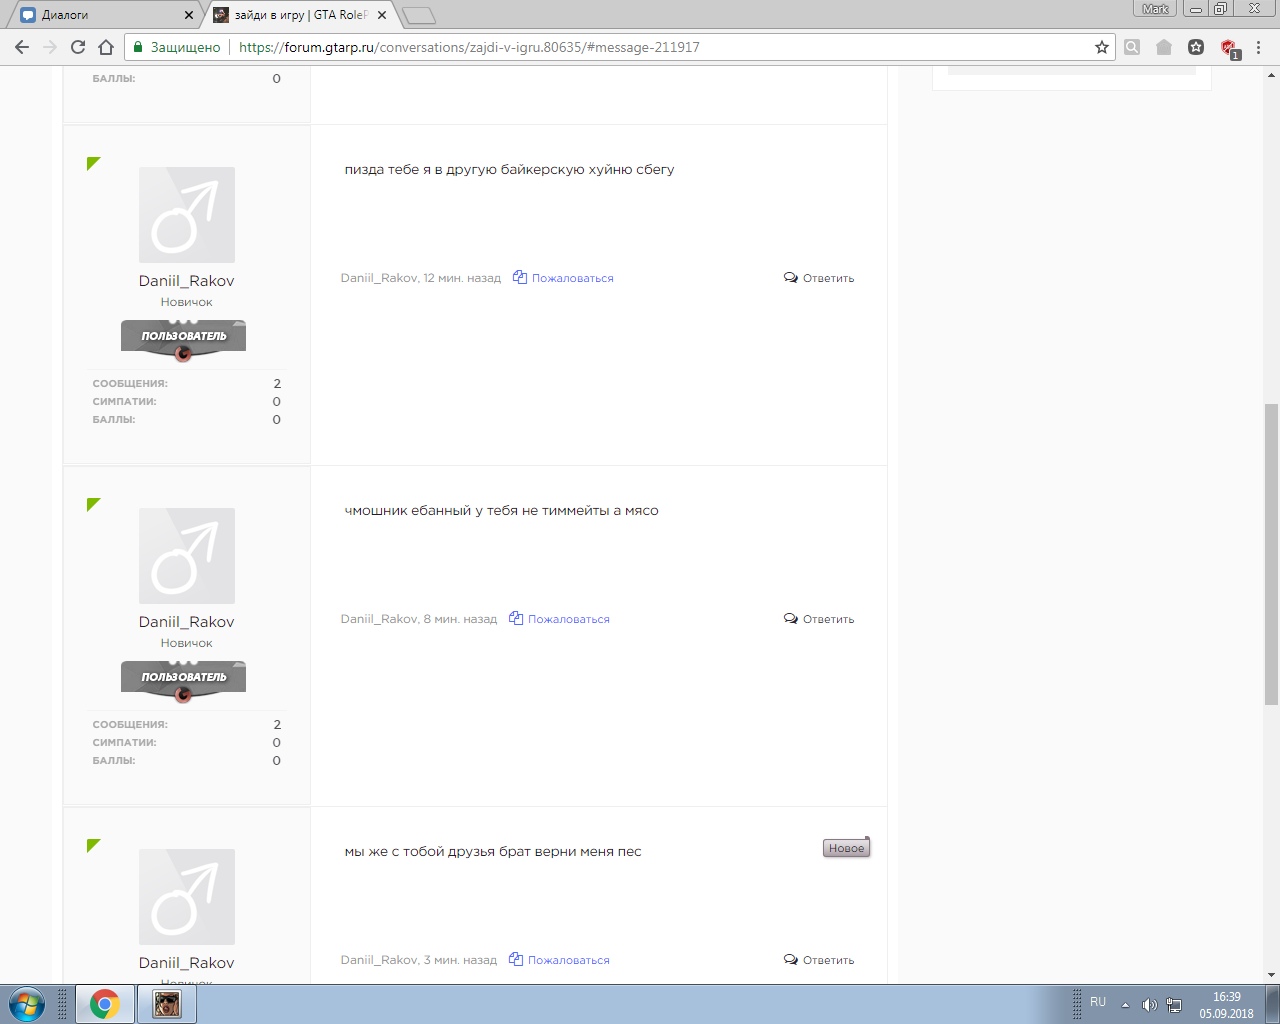This screenshot has height=1024, width=1280.
Task: Click the dark star-badge extension icon
Action: click(1196, 47)
